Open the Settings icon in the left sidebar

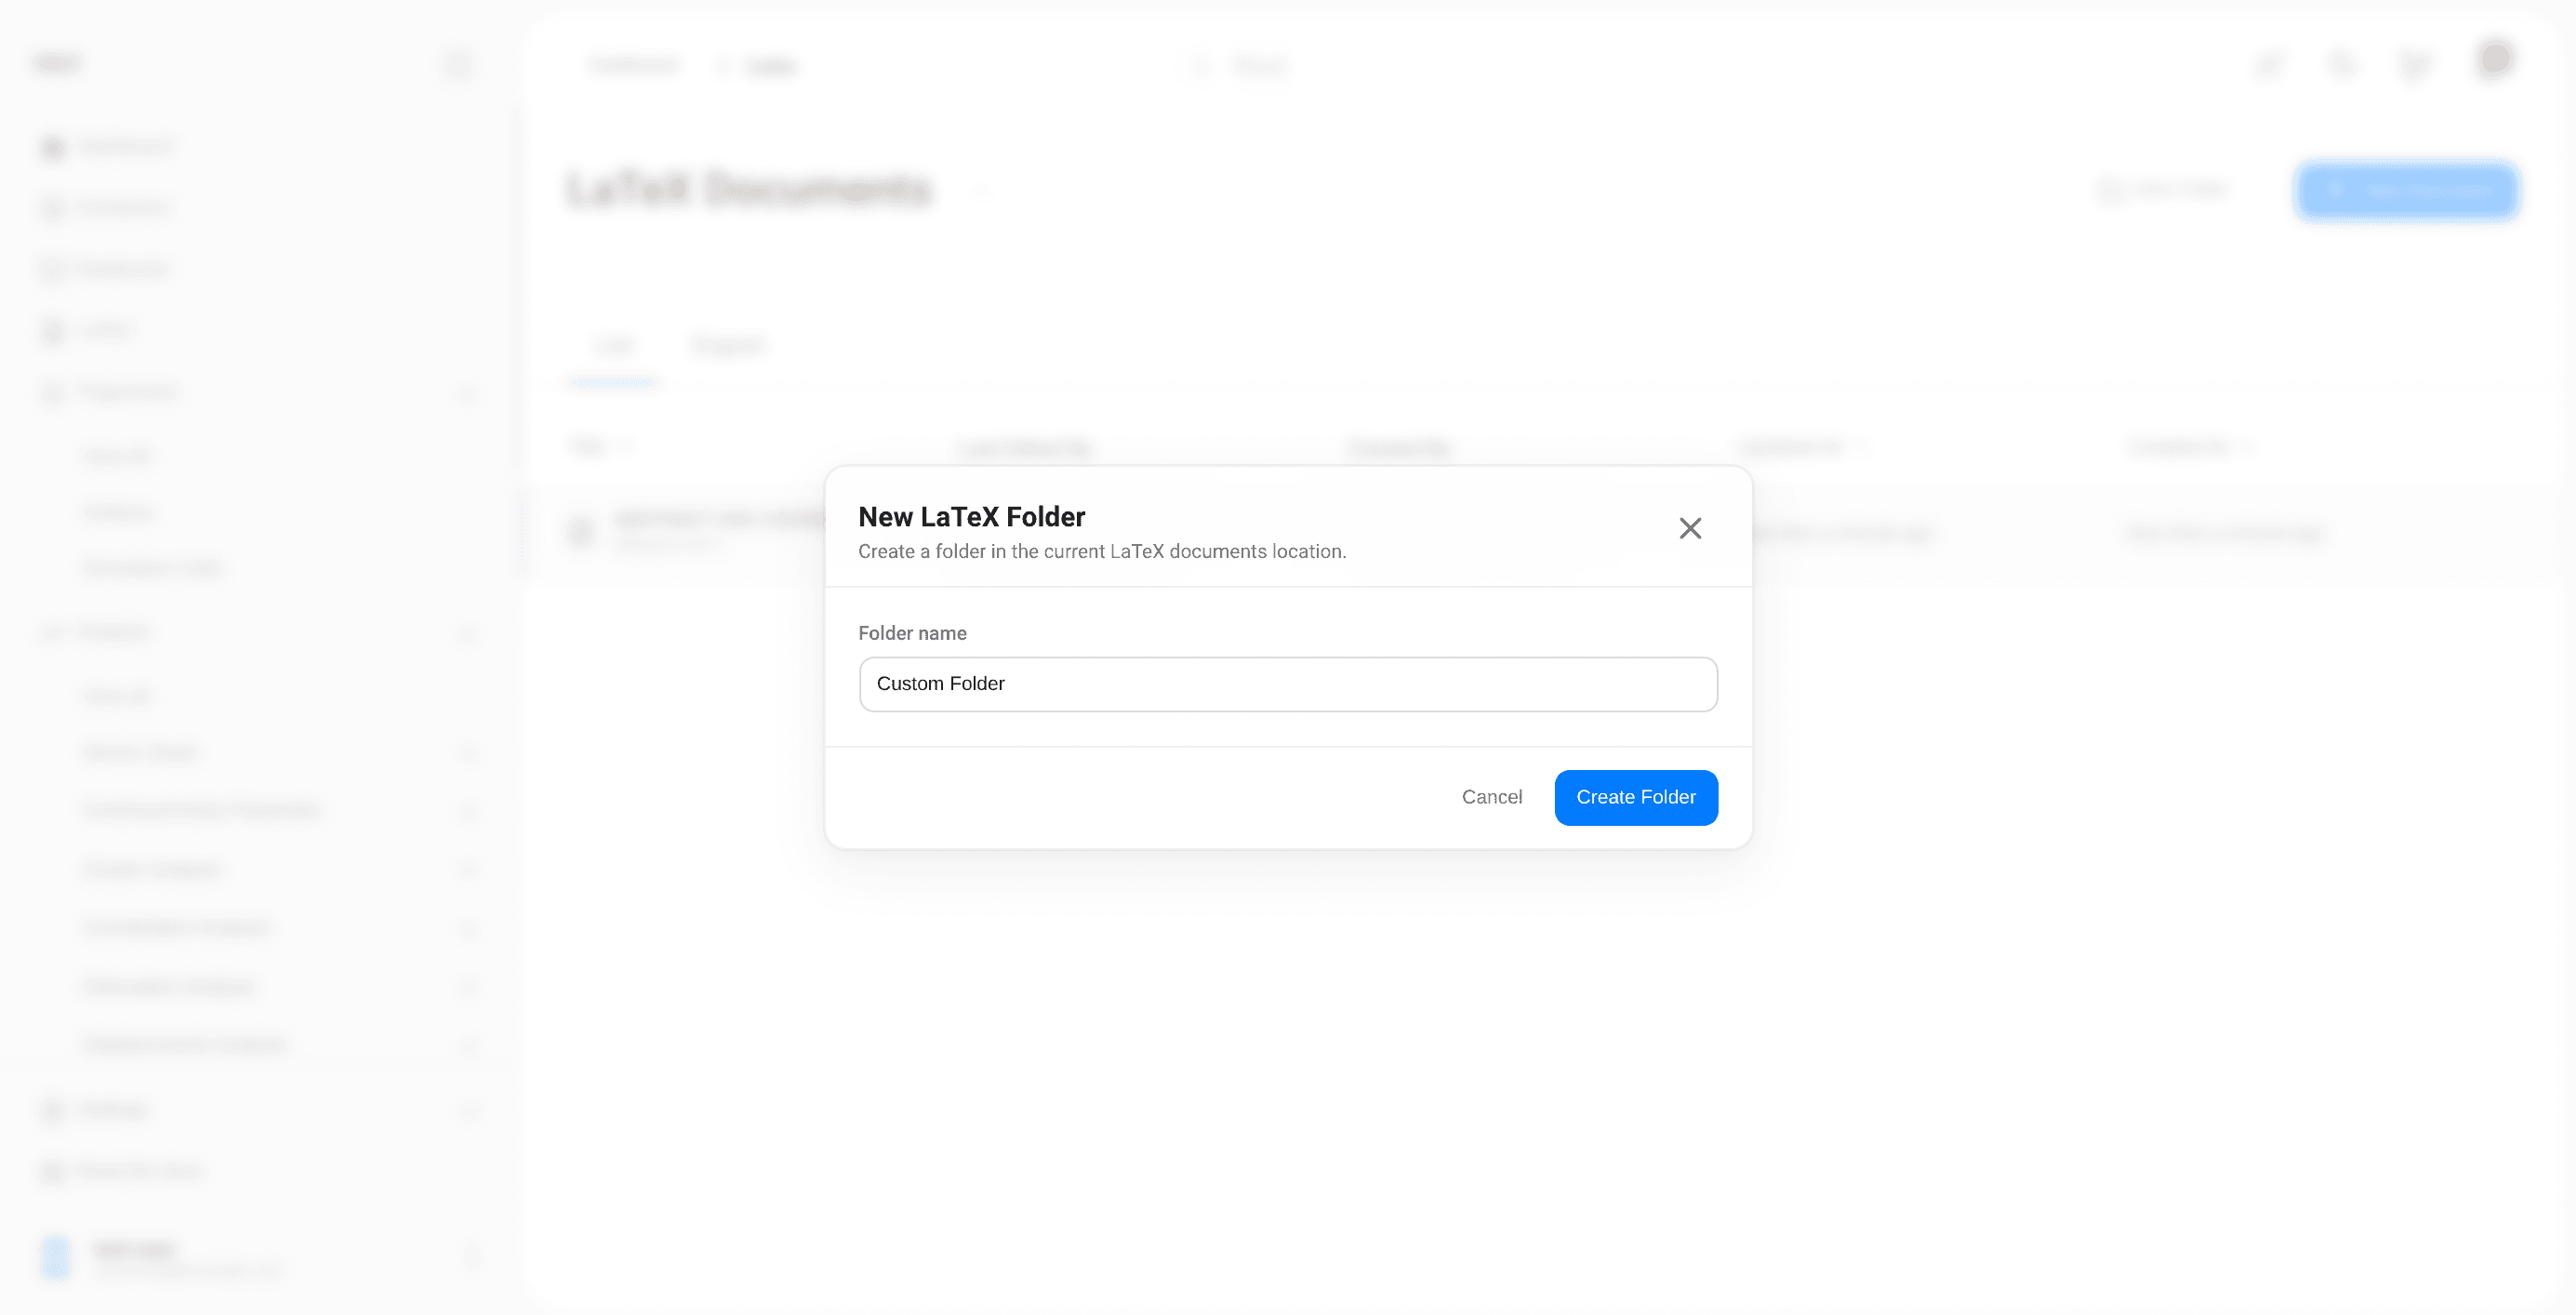pos(53,1110)
